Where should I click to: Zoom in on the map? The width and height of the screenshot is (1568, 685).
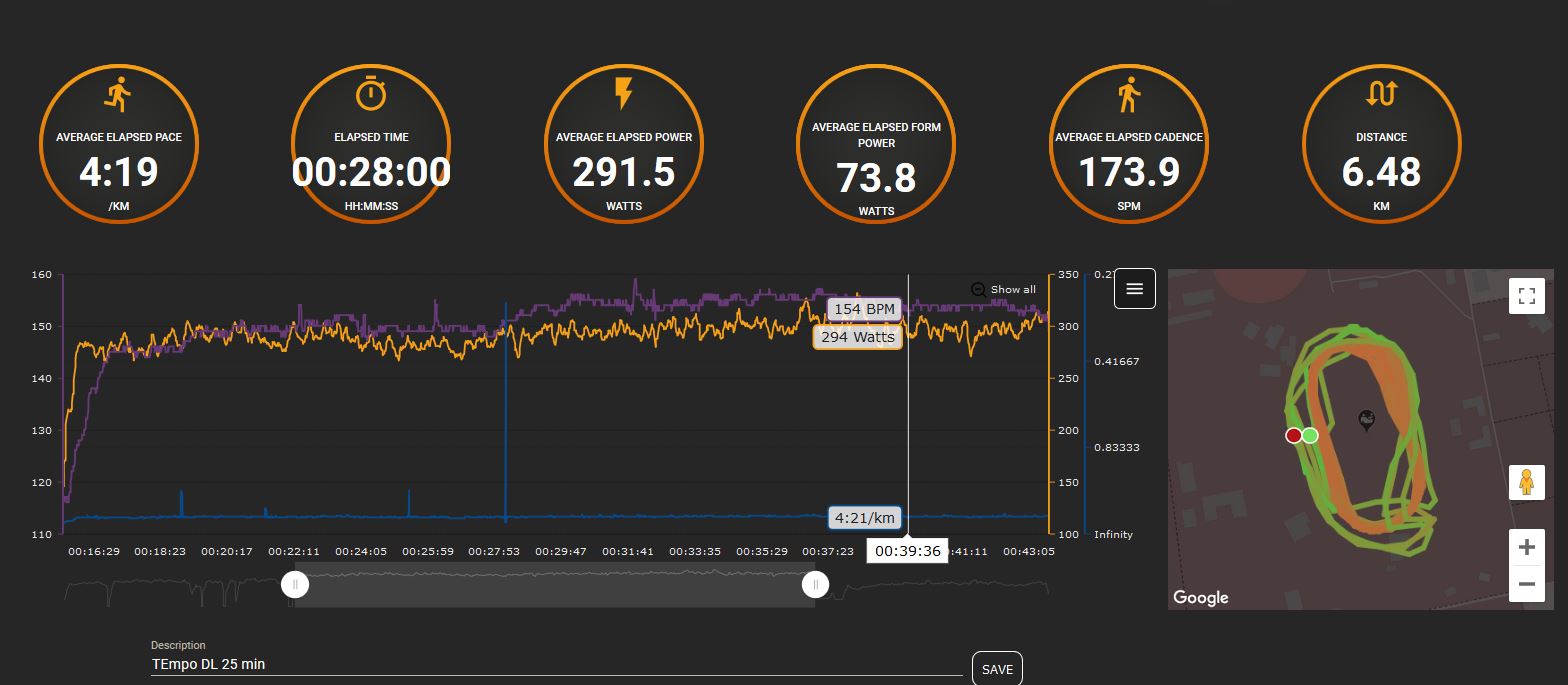[x=1526, y=548]
